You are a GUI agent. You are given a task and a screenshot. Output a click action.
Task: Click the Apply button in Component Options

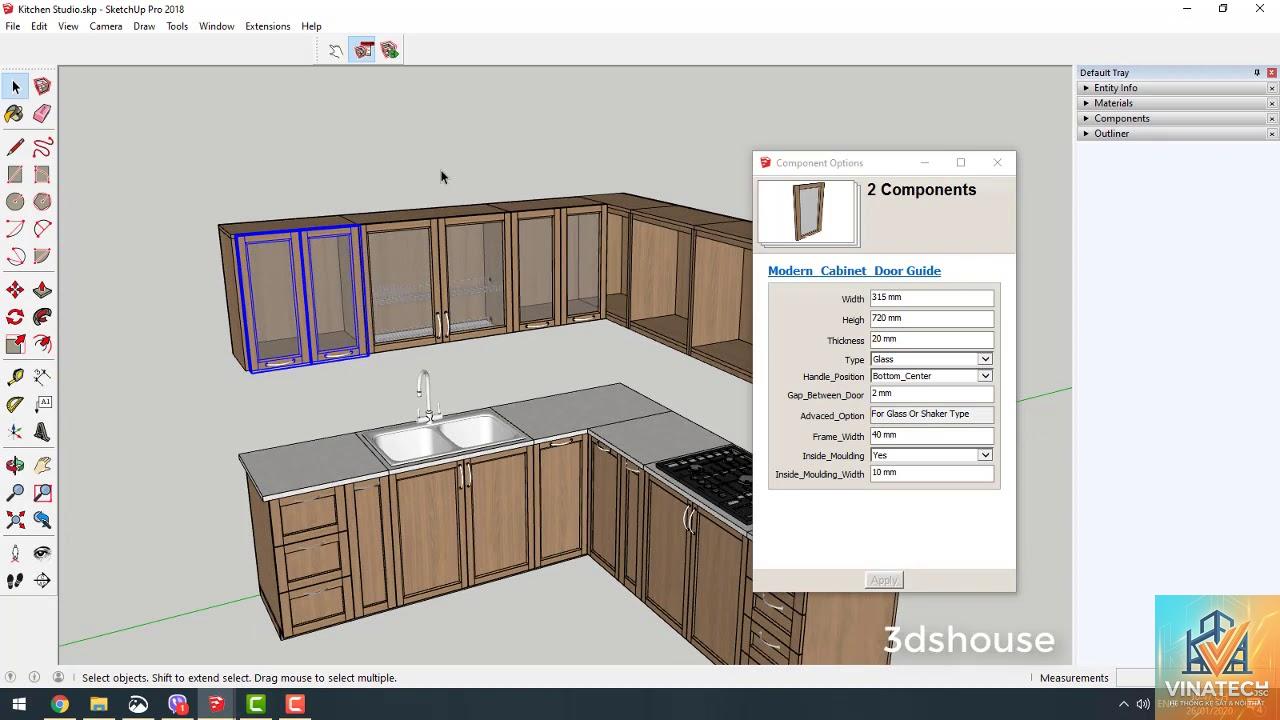point(884,580)
